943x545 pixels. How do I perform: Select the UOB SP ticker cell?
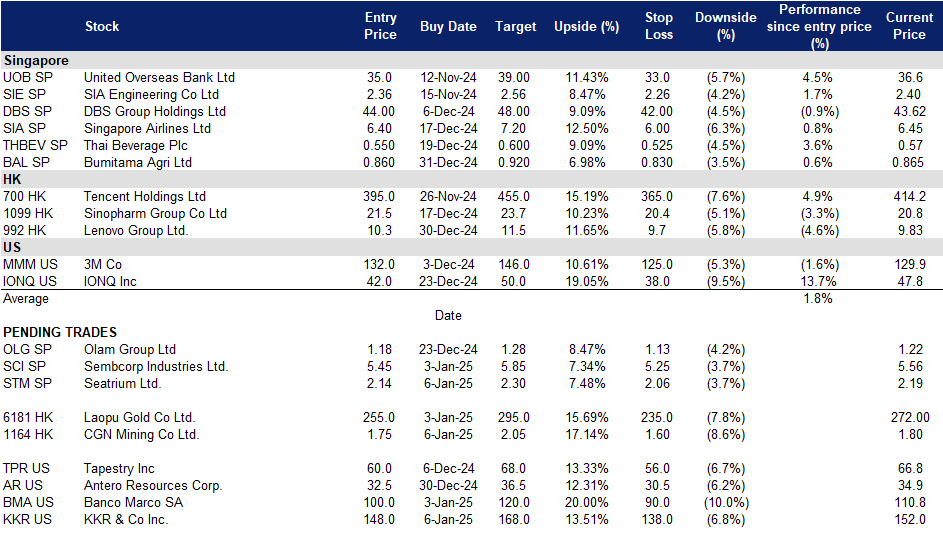click(x=28, y=78)
